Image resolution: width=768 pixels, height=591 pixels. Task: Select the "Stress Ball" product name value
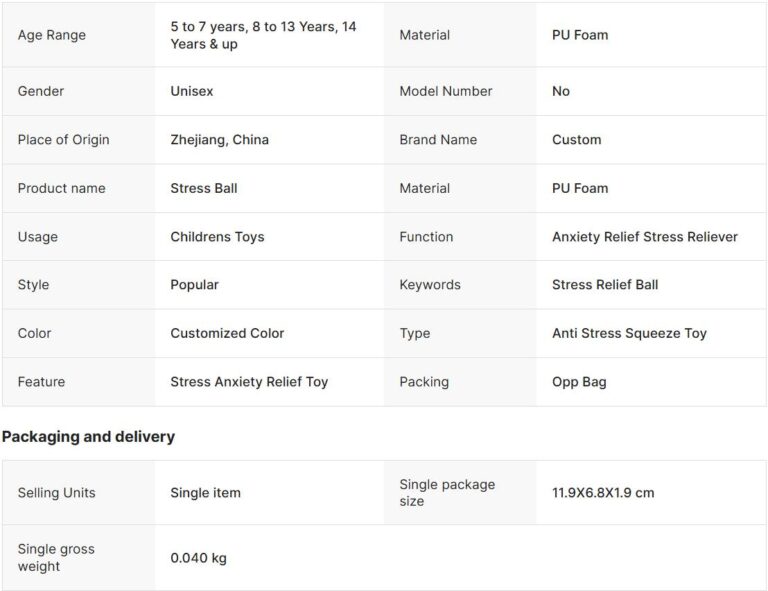(x=204, y=188)
